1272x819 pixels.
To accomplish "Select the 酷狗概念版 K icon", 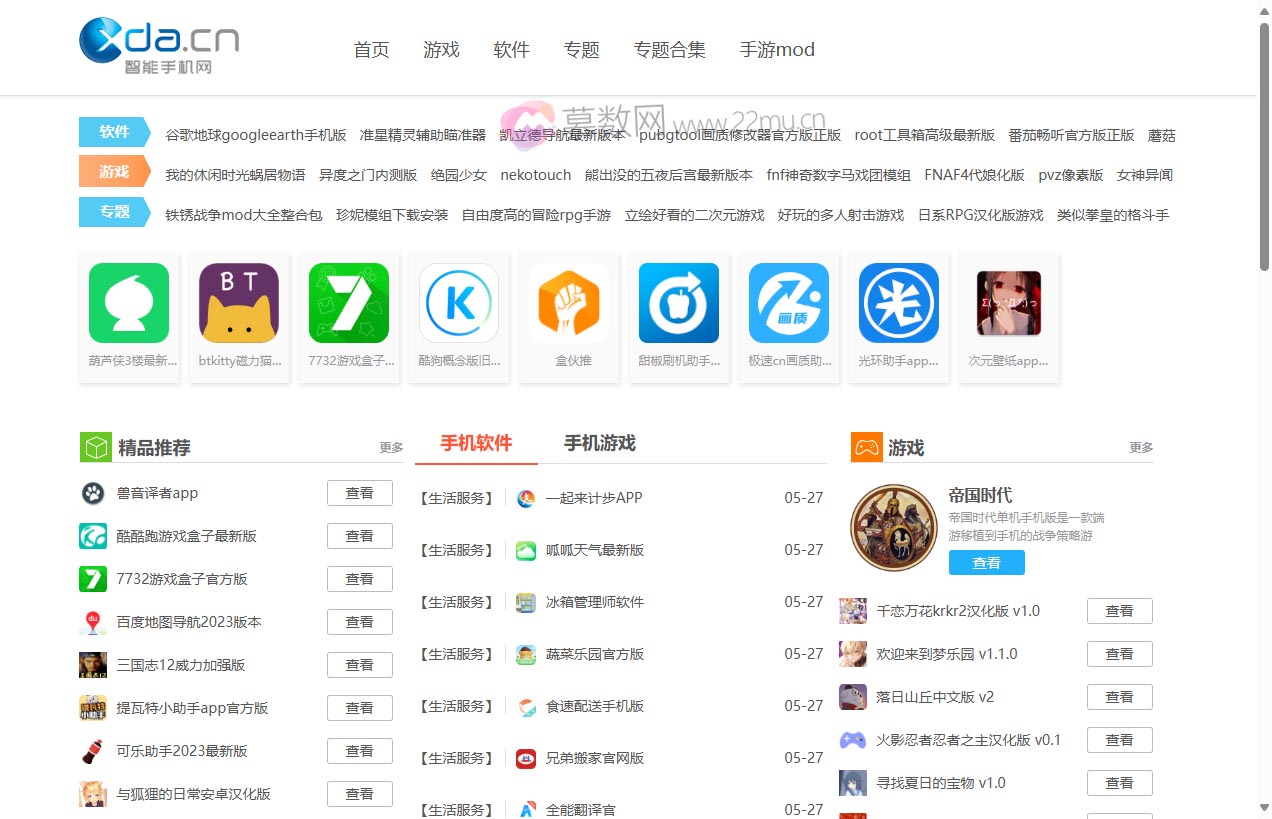I will 459,303.
